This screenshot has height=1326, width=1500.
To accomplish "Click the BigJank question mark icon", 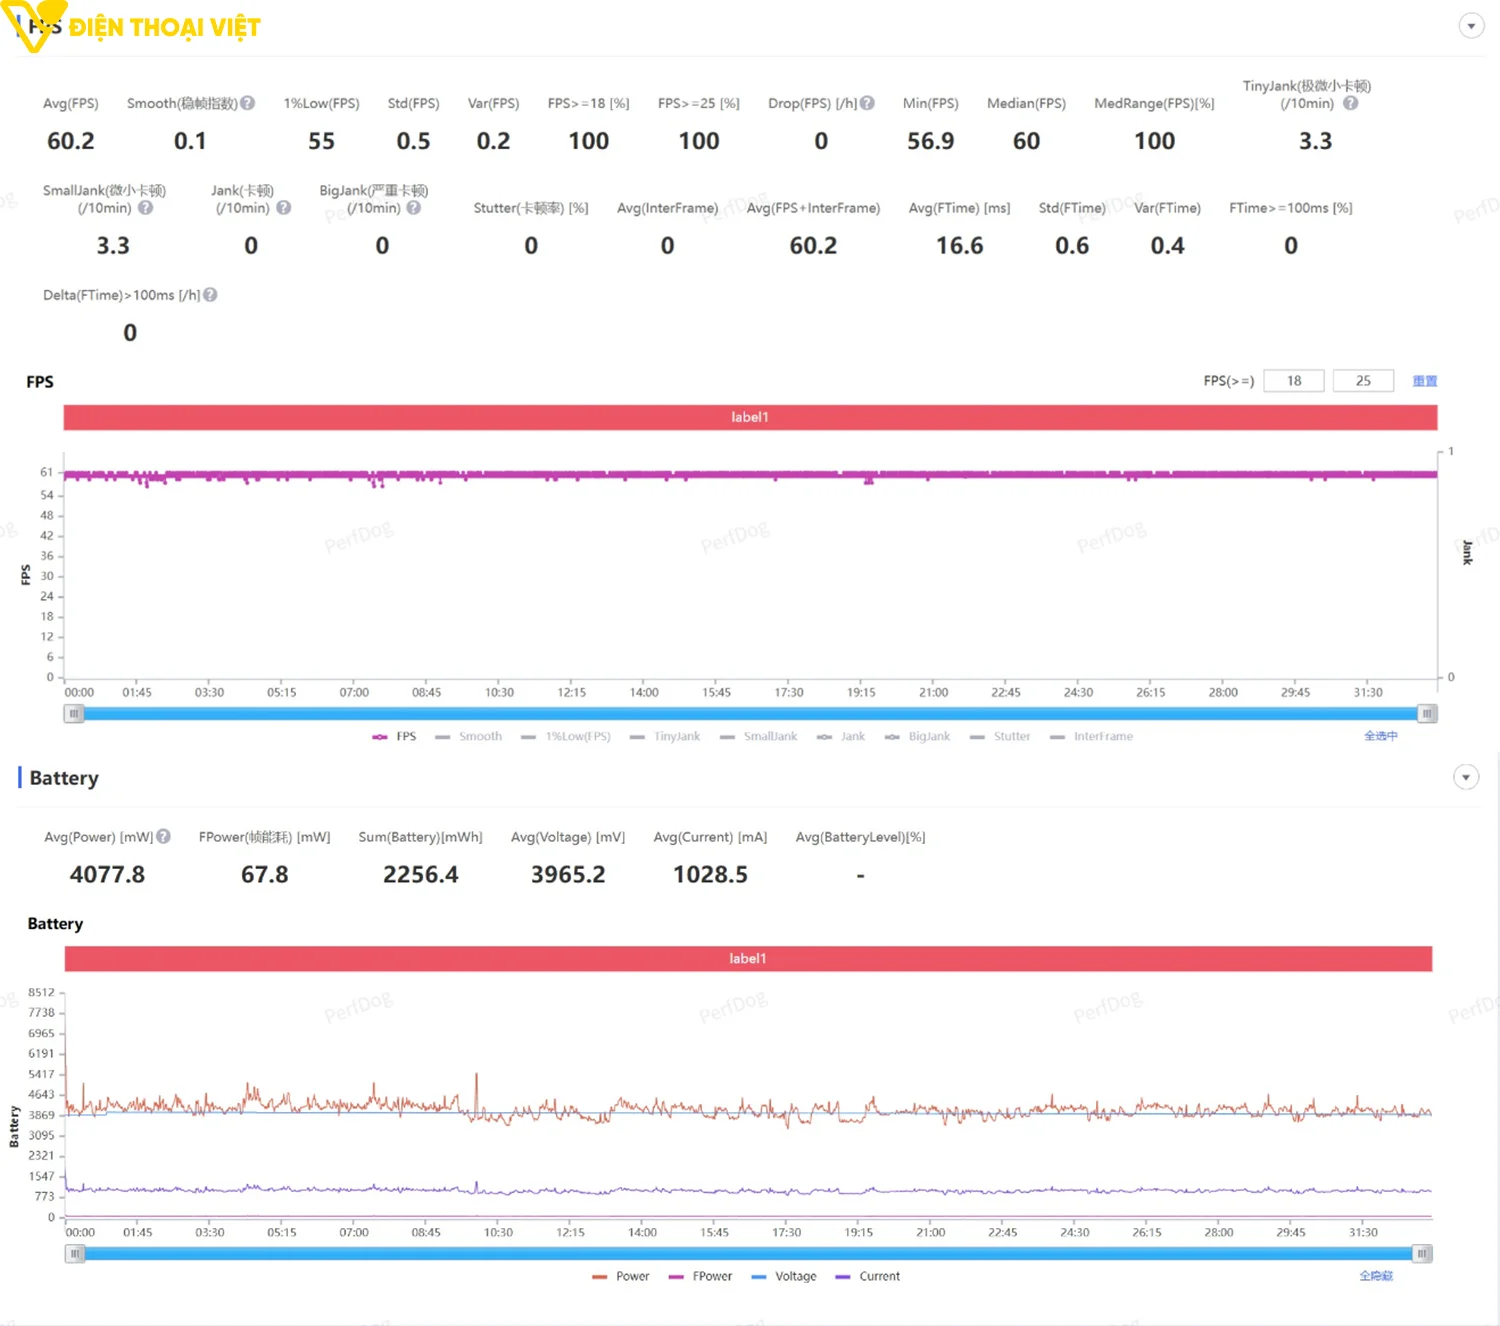I will tap(413, 208).
